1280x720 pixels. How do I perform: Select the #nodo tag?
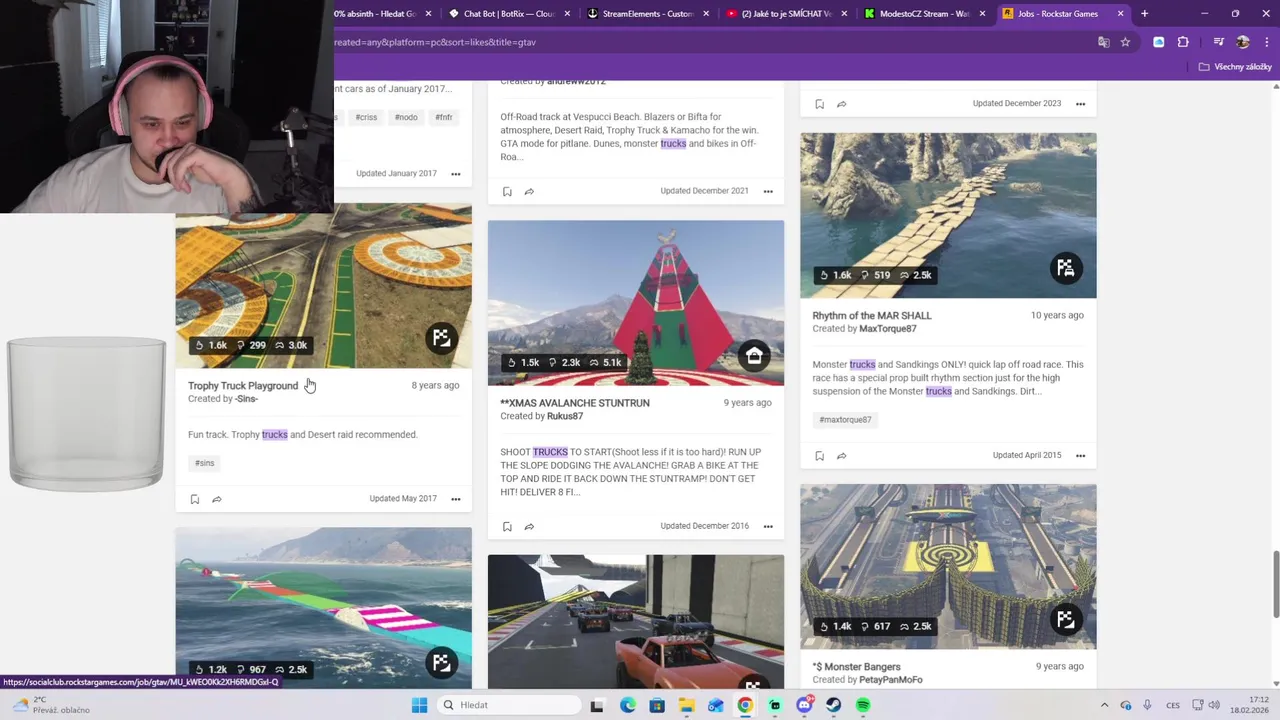(x=406, y=117)
